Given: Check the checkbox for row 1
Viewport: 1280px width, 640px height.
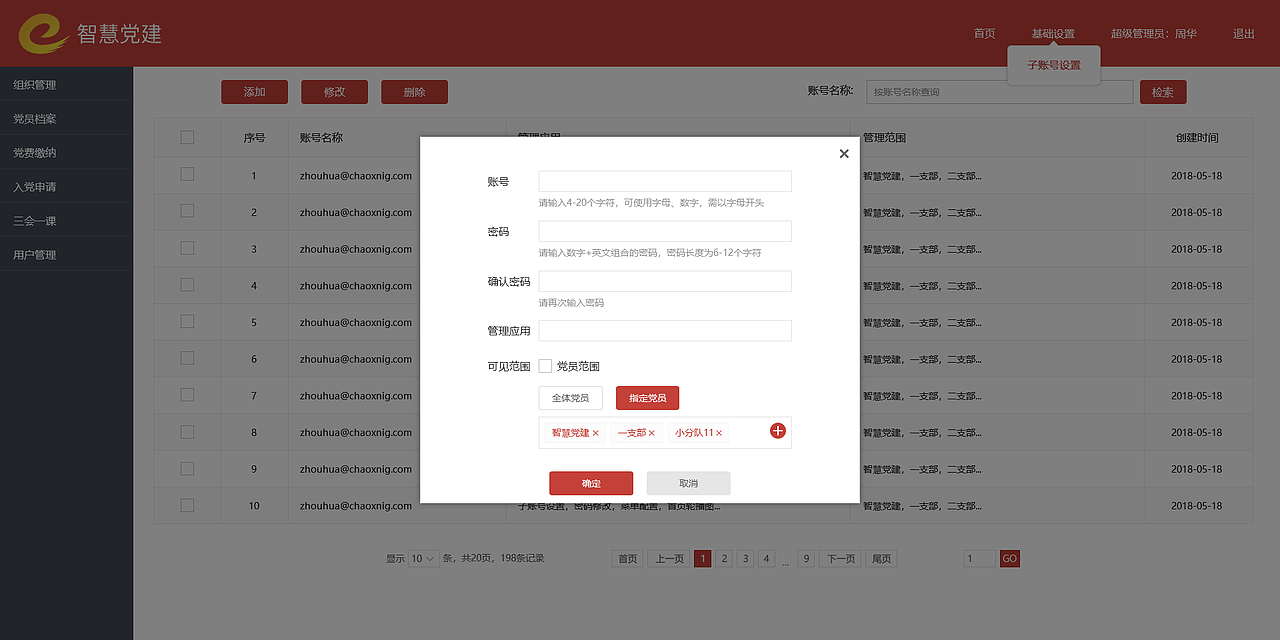Looking at the screenshot, I should click(x=187, y=175).
